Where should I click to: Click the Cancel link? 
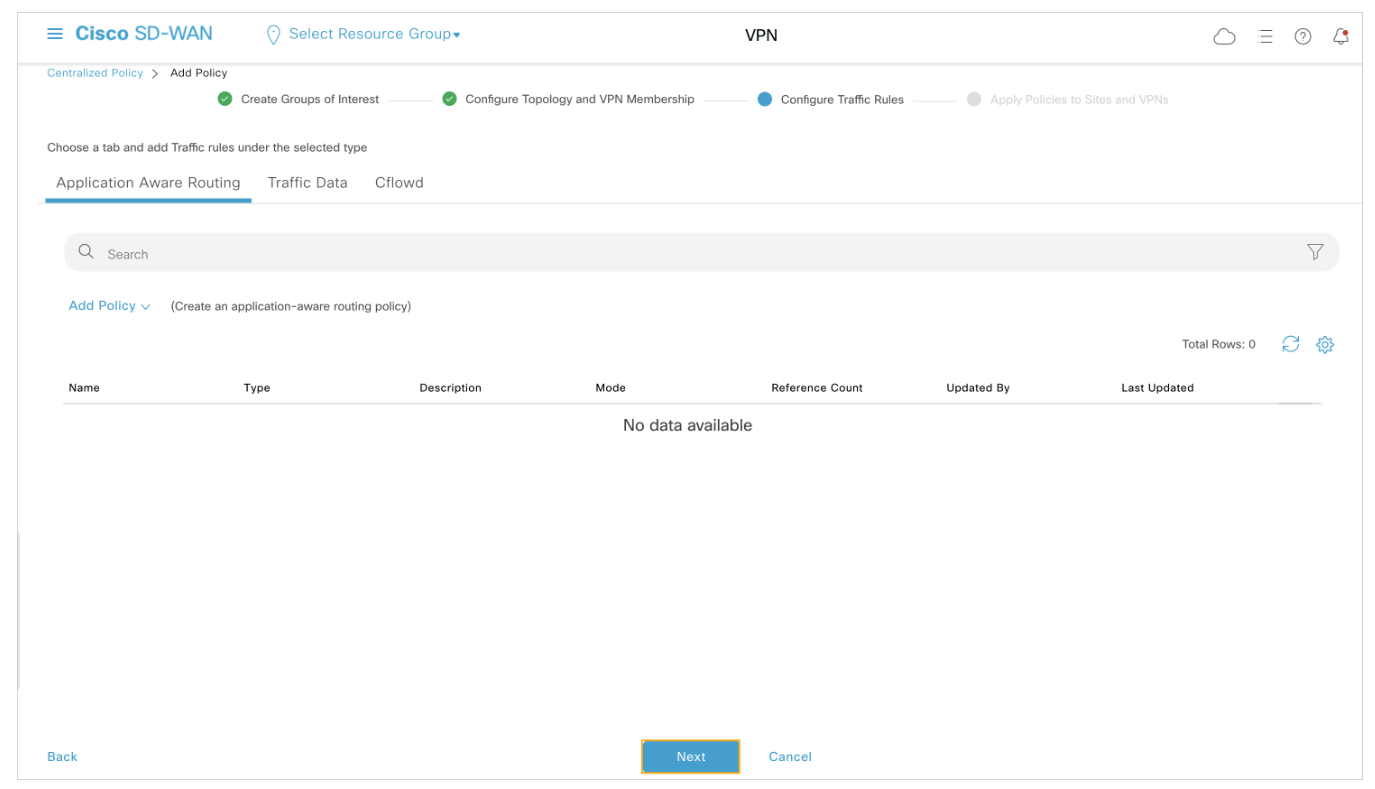coord(790,757)
